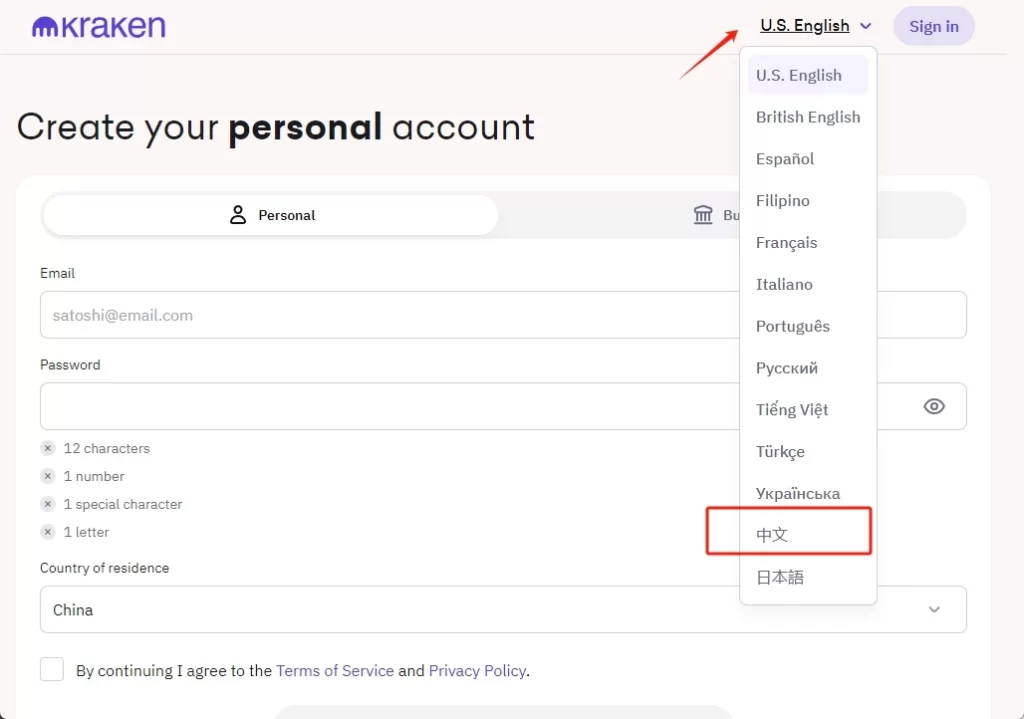Screen dimensions: 1024x719
Task: Click the Kraken logo
Action: click(99, 27)
